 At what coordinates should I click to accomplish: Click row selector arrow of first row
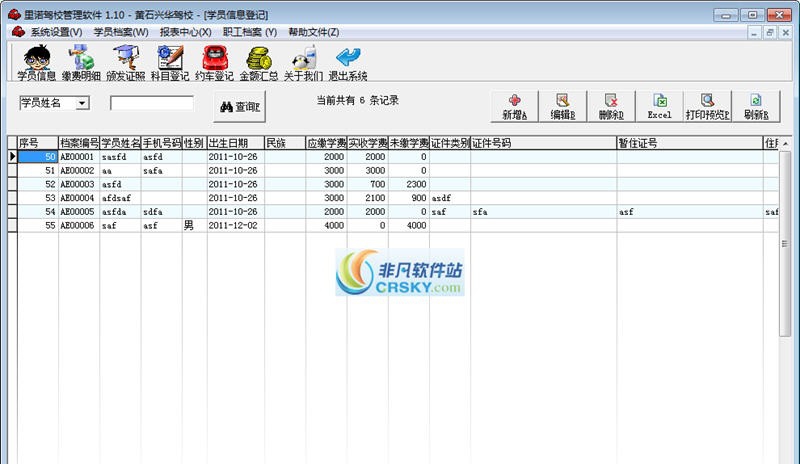tap(13, 157)
